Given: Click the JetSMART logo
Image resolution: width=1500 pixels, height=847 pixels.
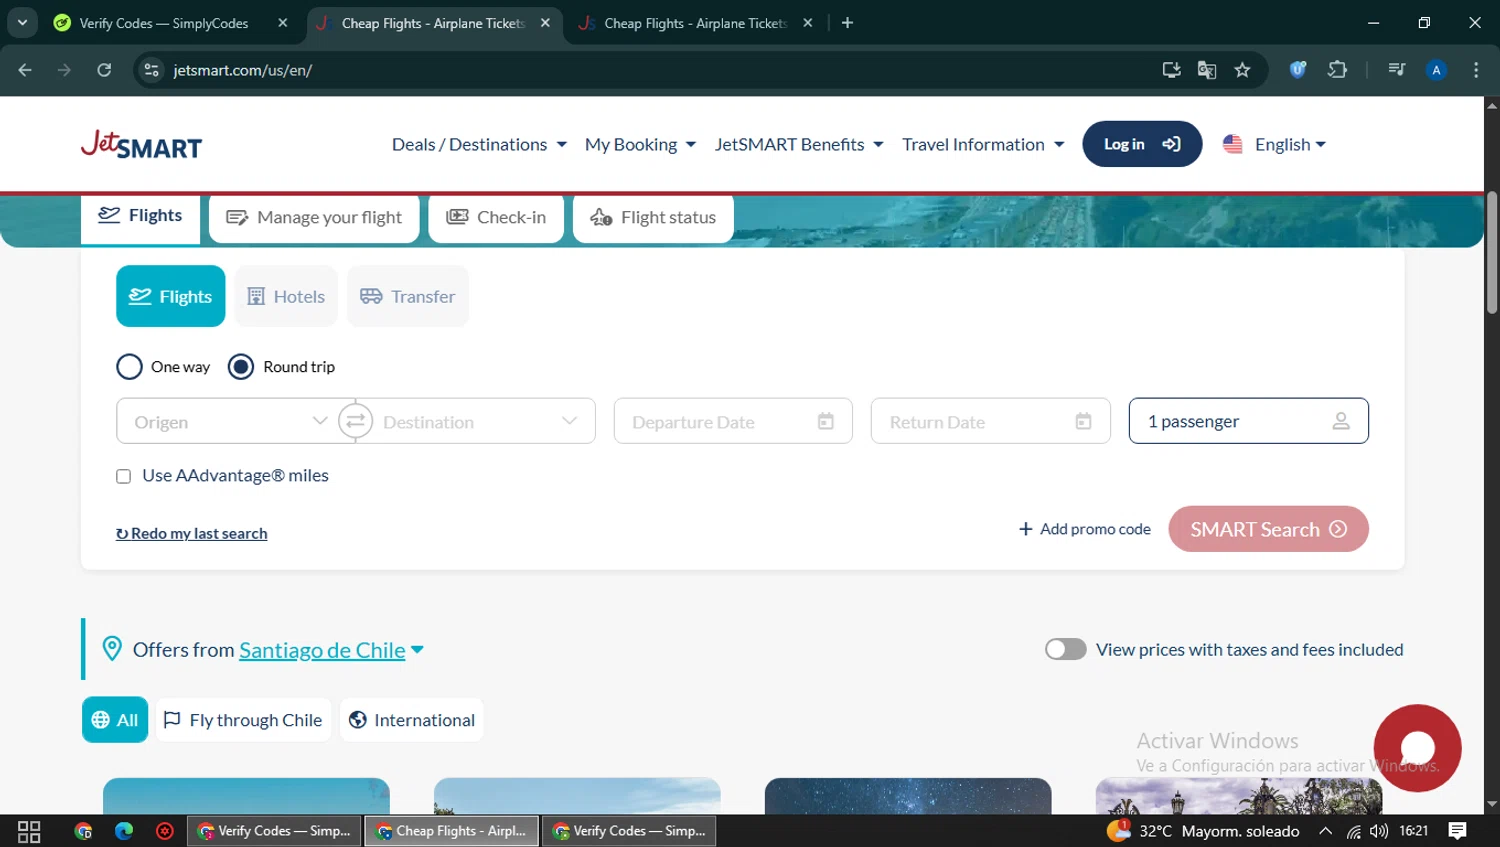Looking at the screenshot, I should coord(141,145).
